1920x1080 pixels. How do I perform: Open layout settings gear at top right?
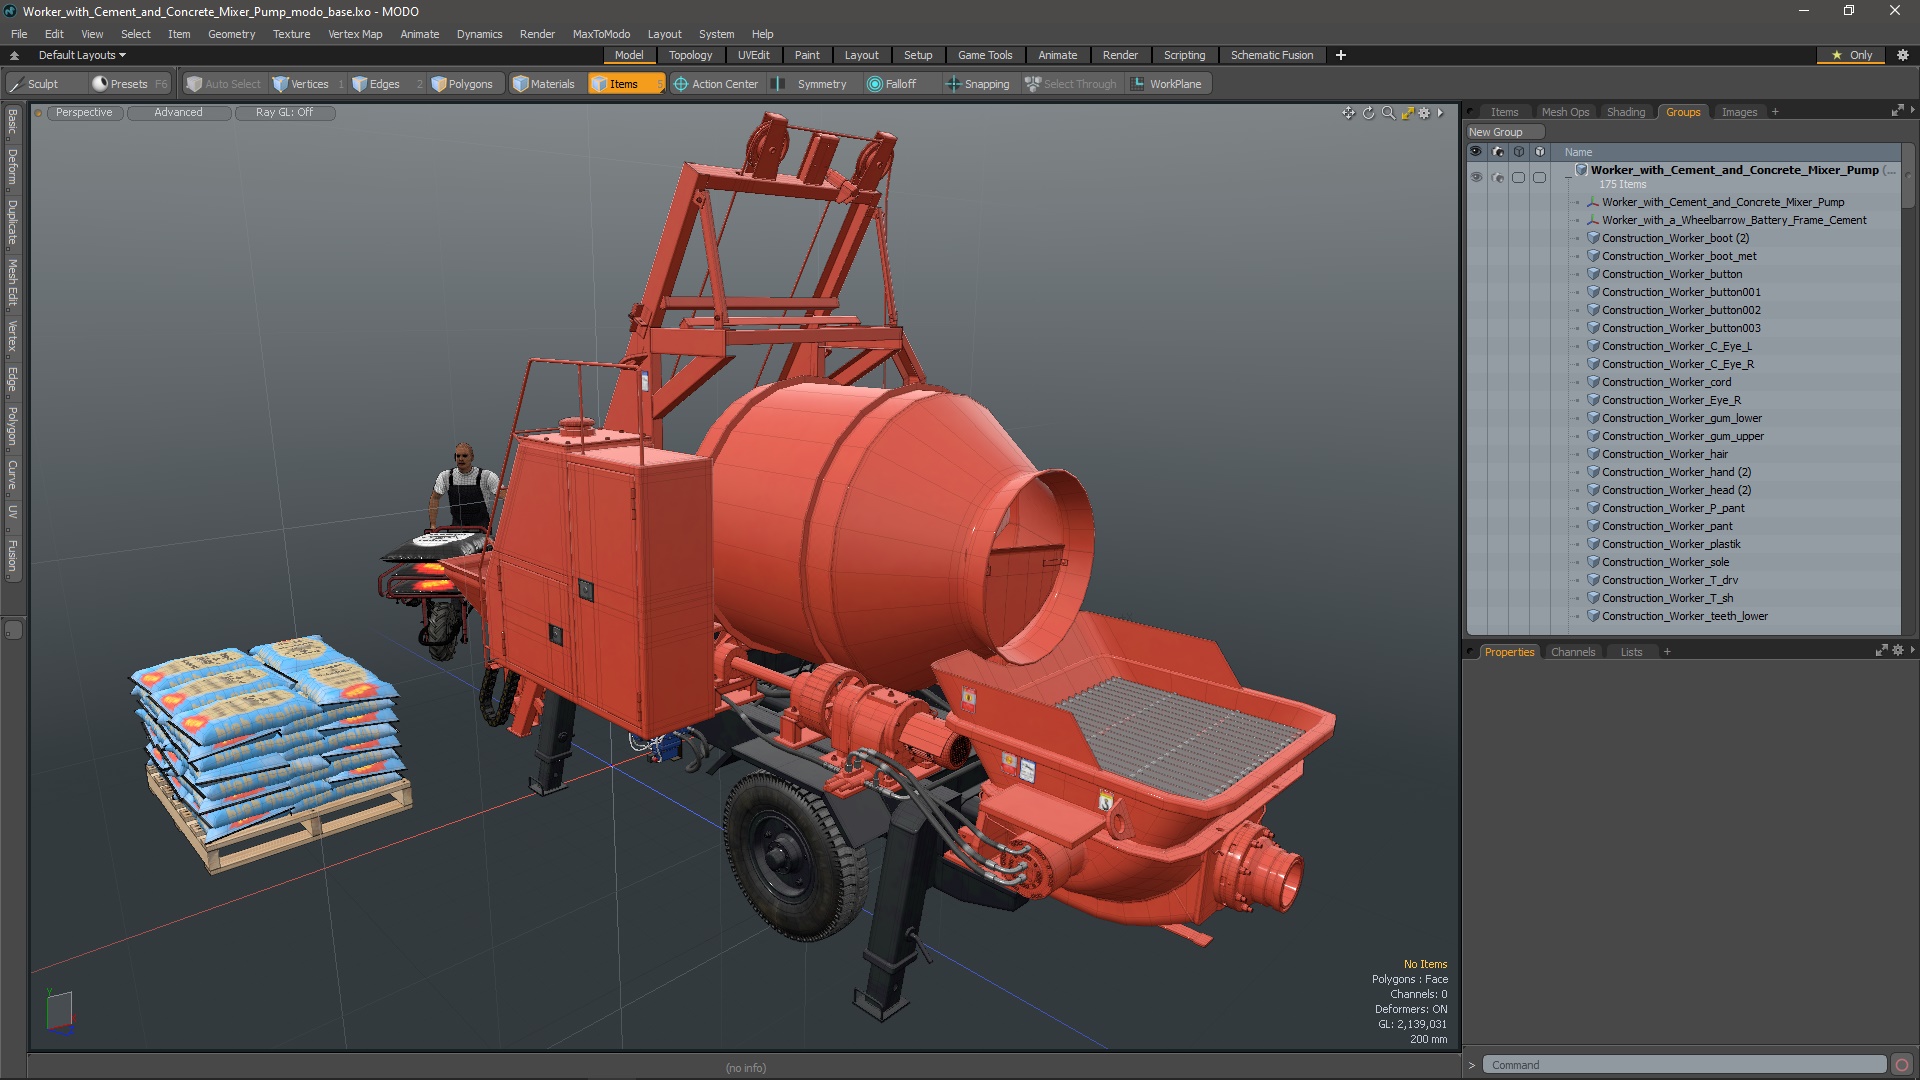pyautogui.click(x=1903, y=55)
